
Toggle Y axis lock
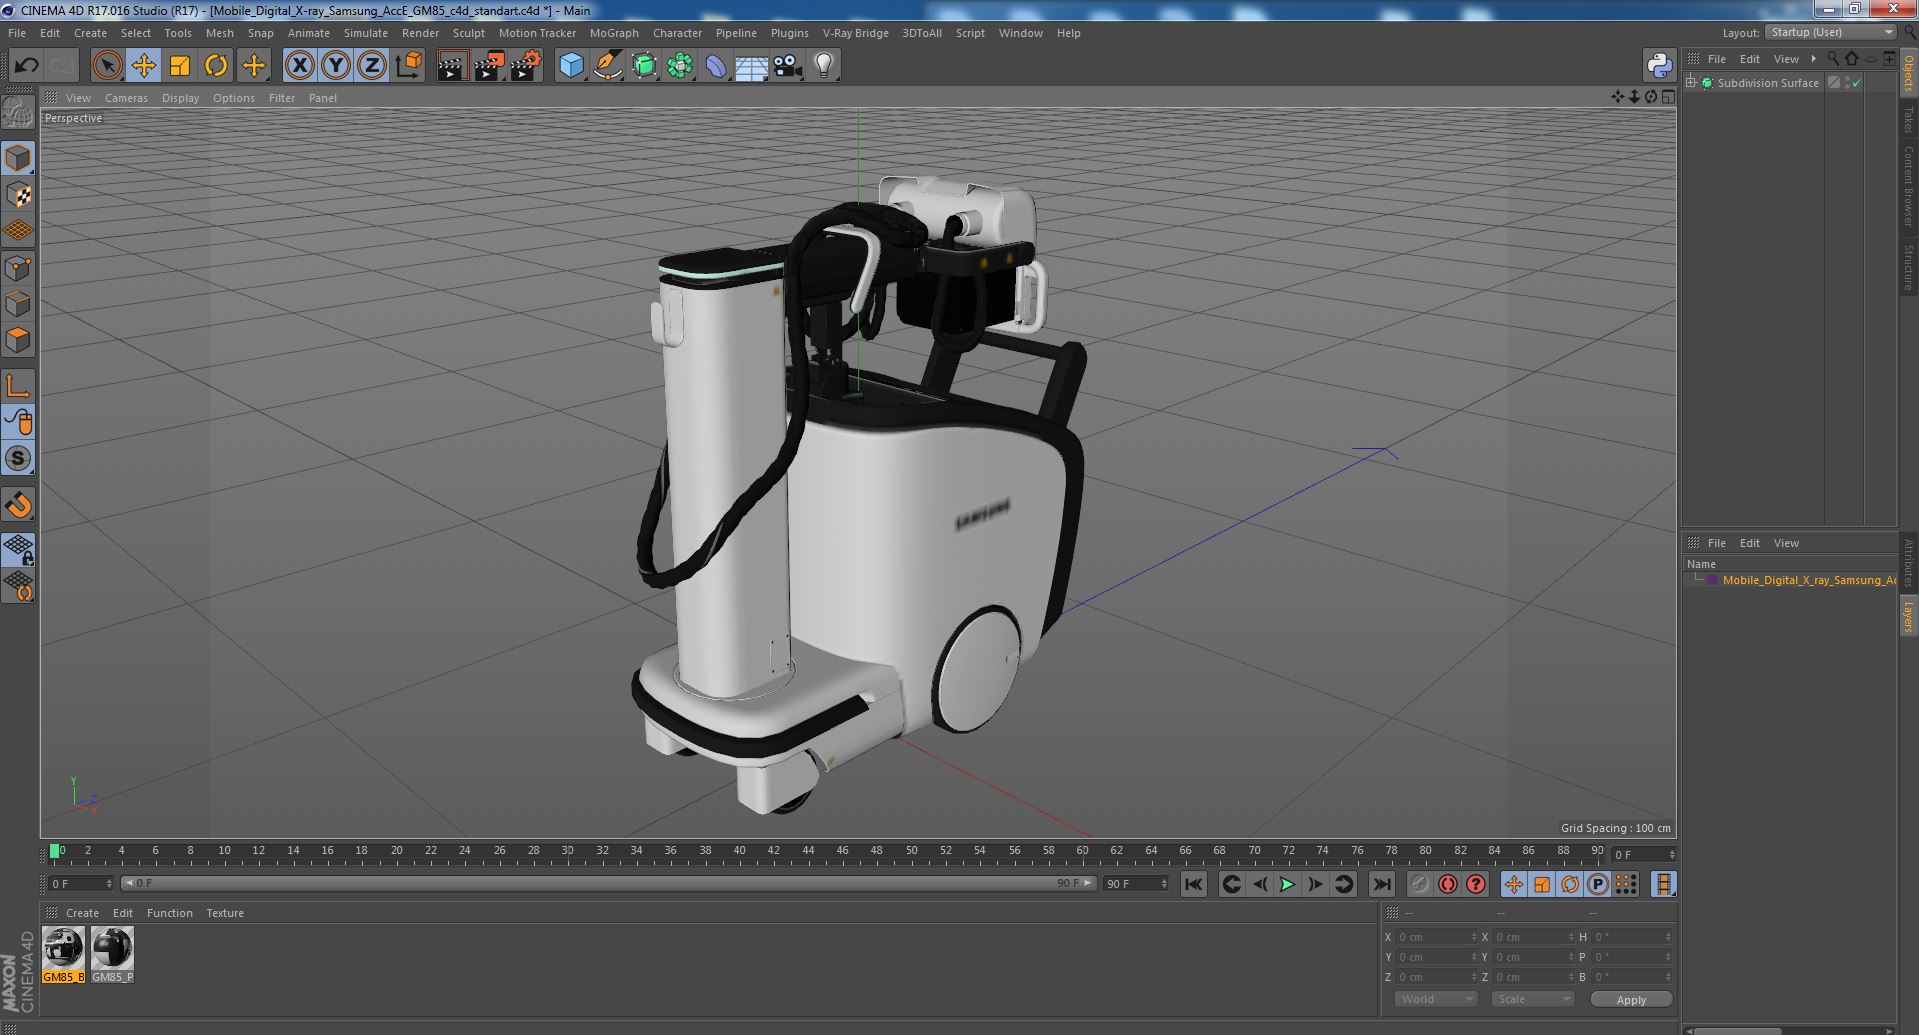[x=336, y=66]
